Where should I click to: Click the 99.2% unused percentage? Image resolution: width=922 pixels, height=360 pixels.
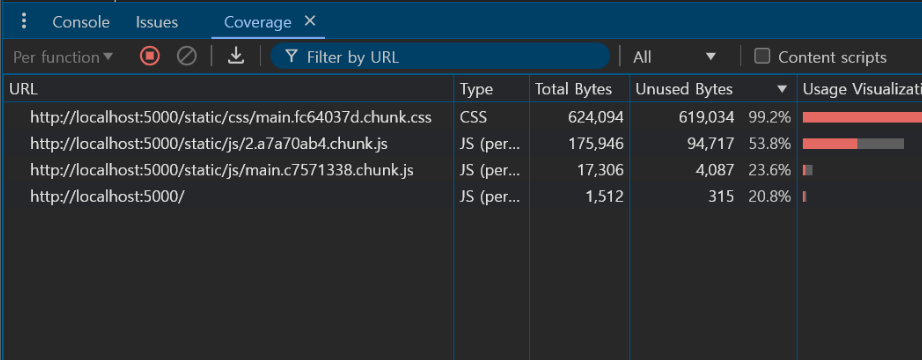point(769,117)
